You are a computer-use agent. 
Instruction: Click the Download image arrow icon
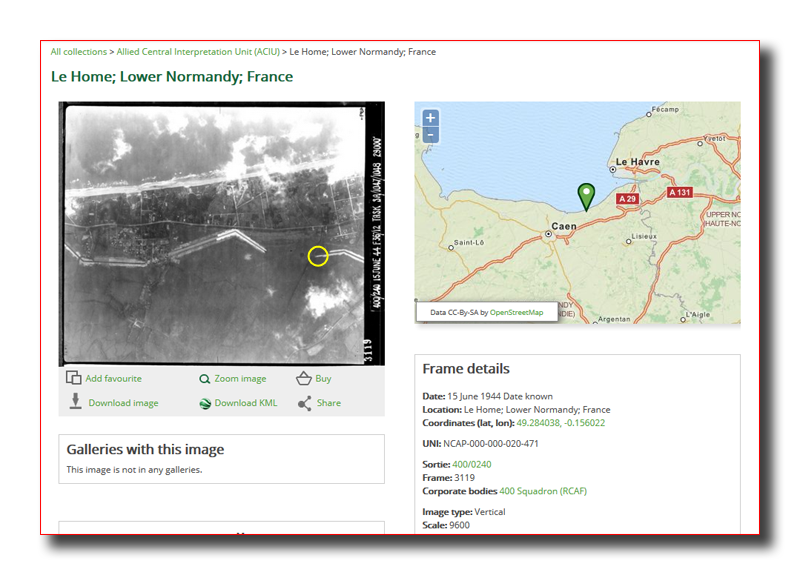pos(76,402)
